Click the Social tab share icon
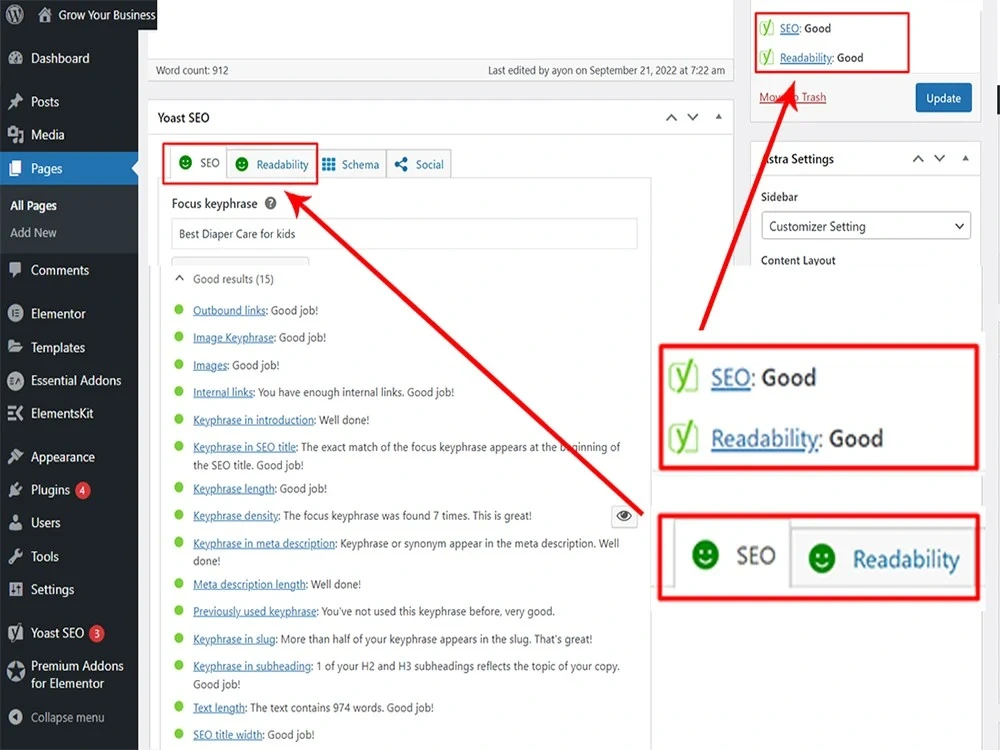Image resolution: width=1000 pixels, height=750 pixels. [401, 165]
